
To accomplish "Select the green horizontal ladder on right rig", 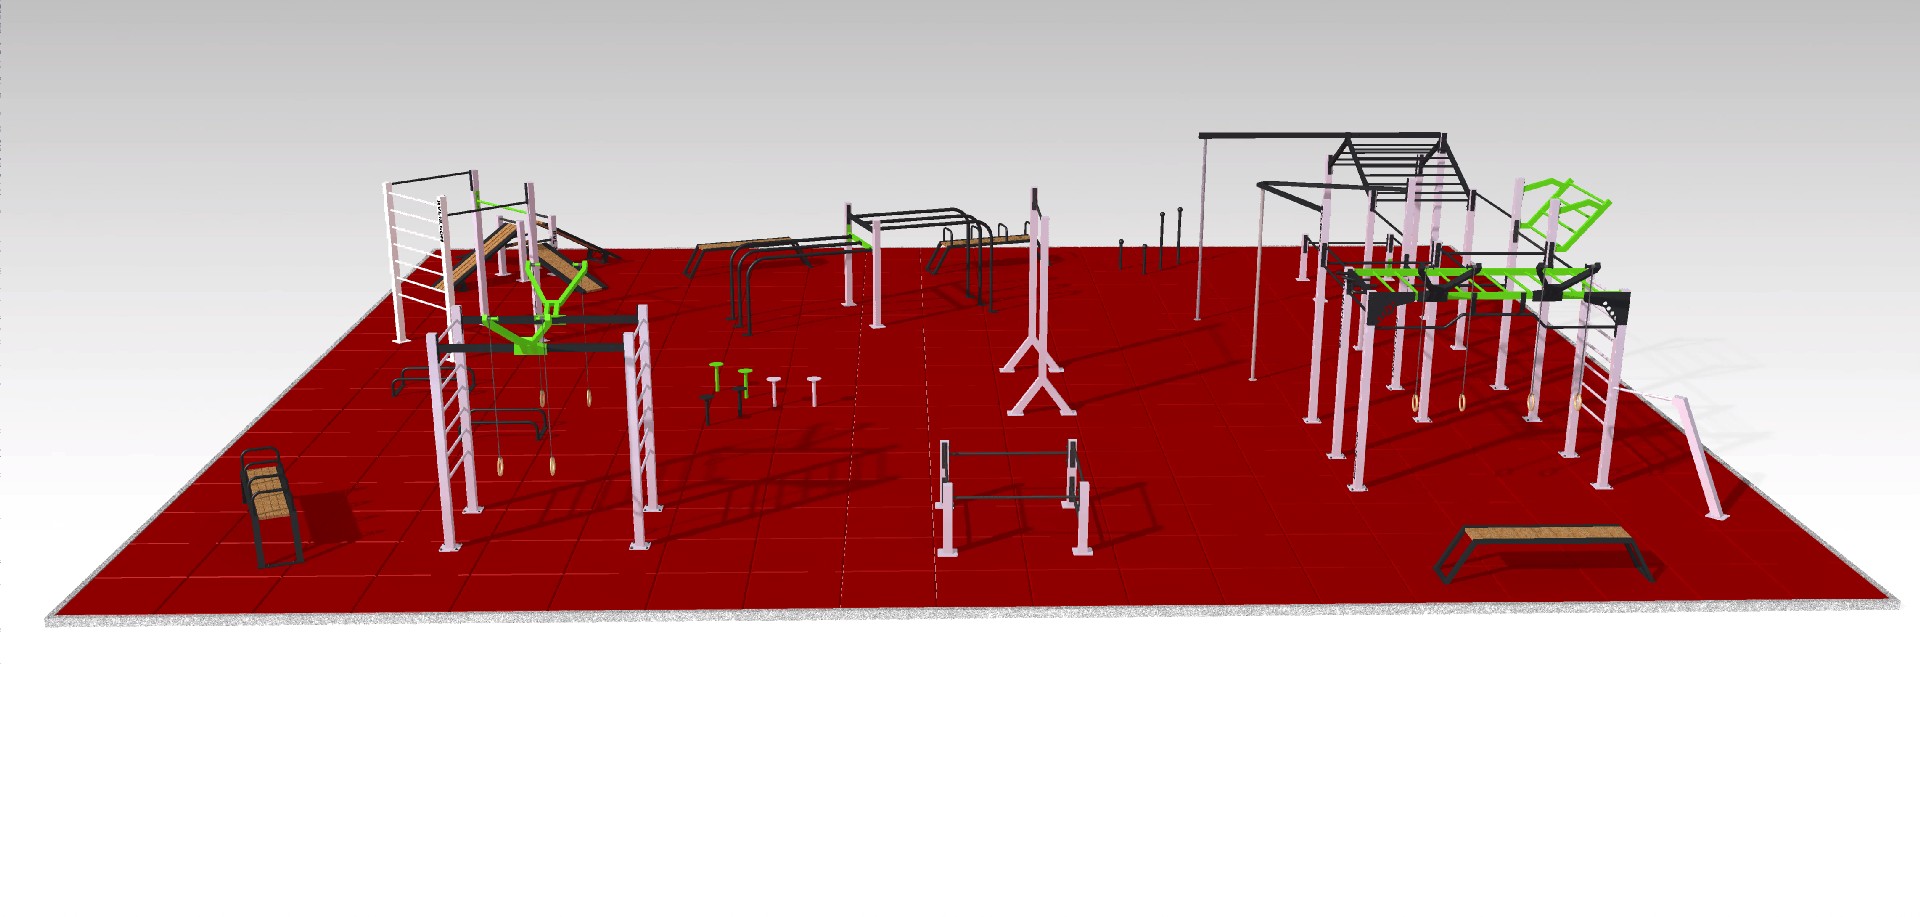I will click(1480, 280).
